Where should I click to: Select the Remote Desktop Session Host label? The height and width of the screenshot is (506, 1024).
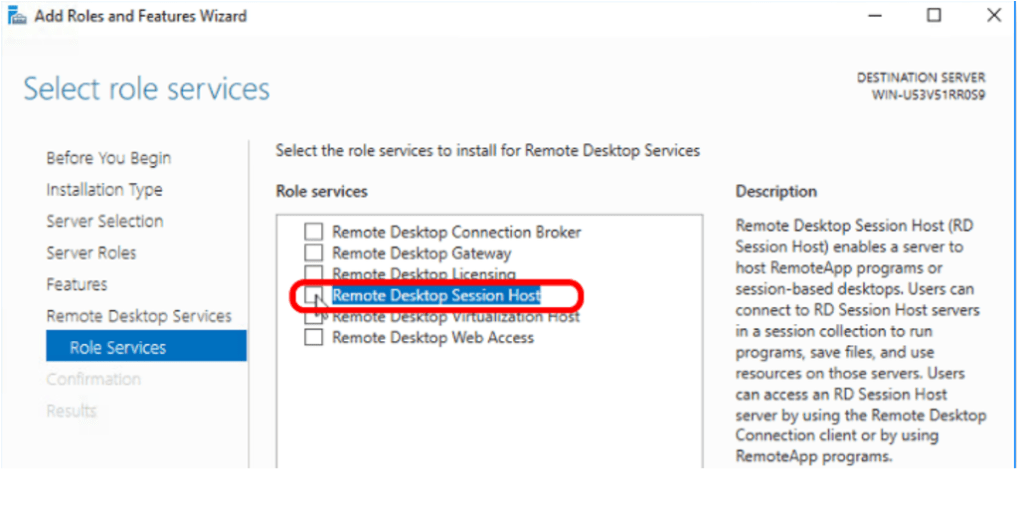[436, 295]
